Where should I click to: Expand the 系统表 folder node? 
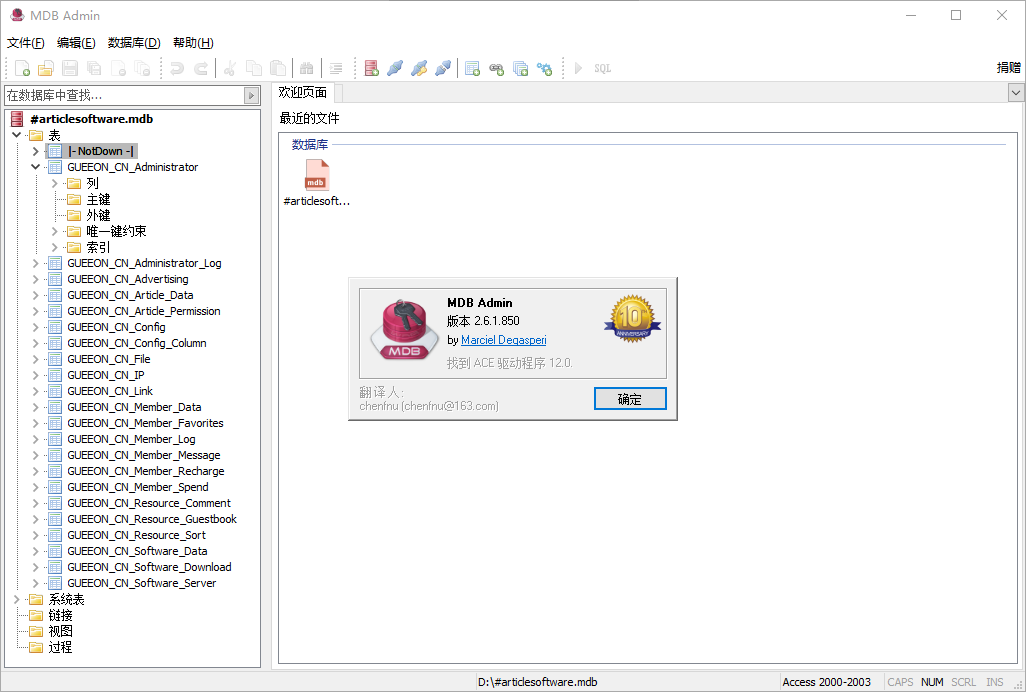point(17,599)
